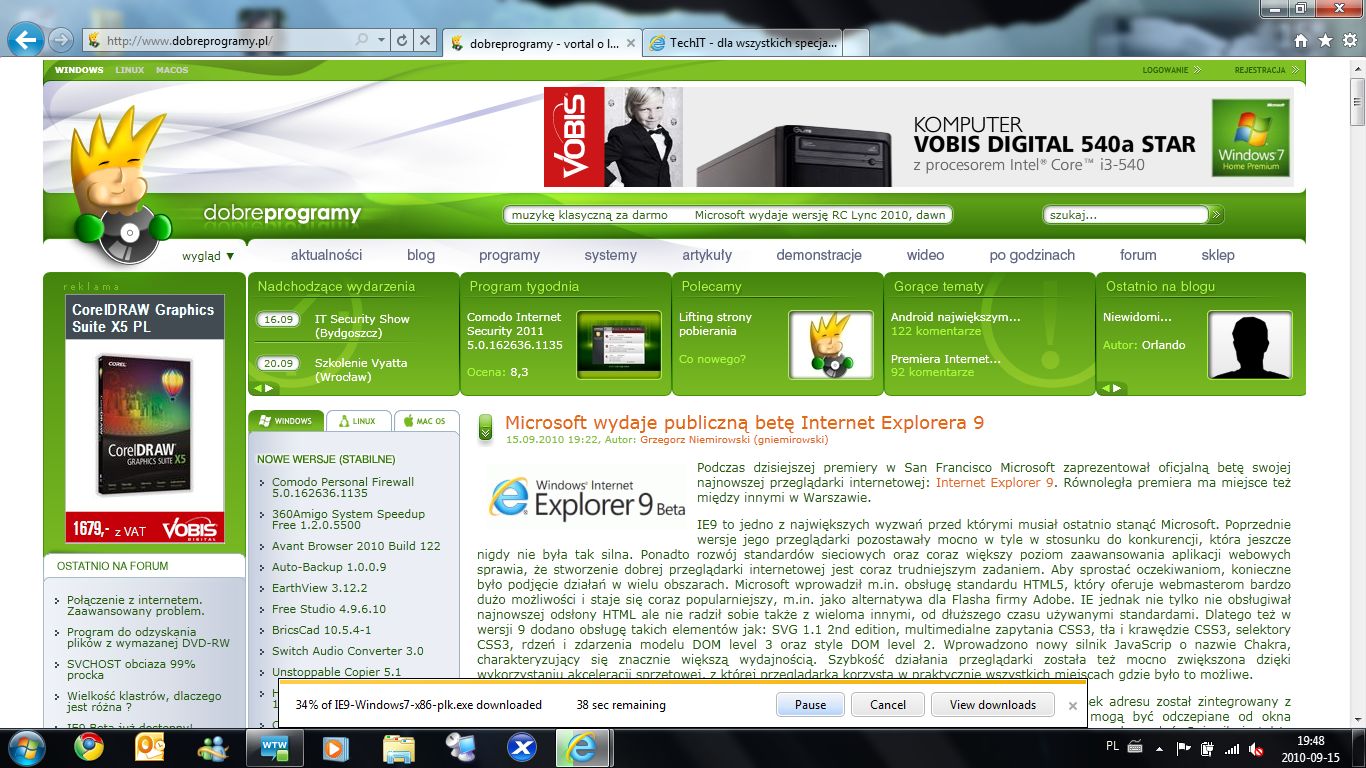Click the LOGOWANIE login link

coord(1170,70)
